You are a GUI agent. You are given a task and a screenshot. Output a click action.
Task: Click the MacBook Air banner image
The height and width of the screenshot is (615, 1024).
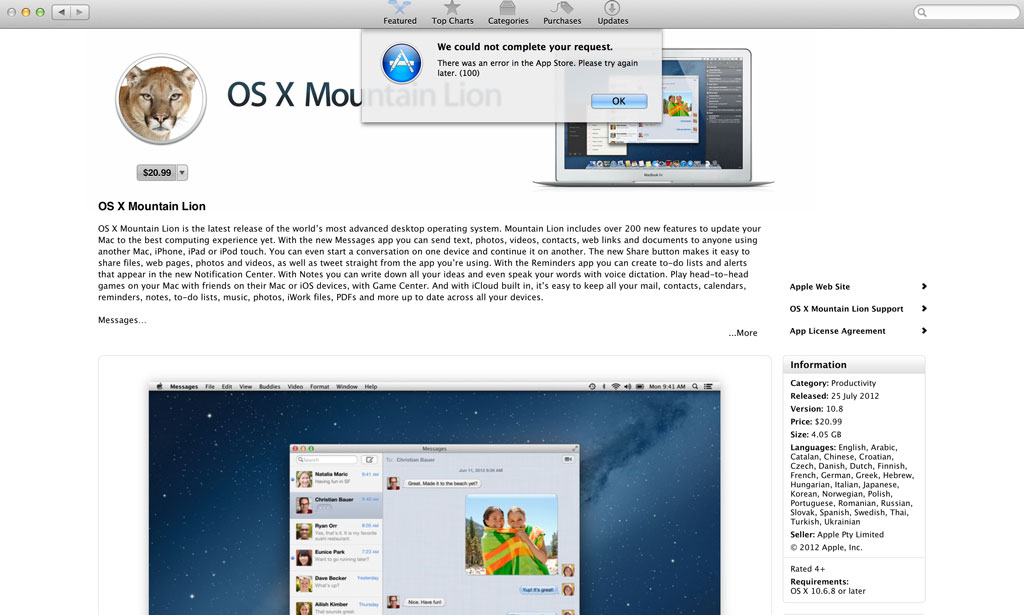[x=653, y=118]
